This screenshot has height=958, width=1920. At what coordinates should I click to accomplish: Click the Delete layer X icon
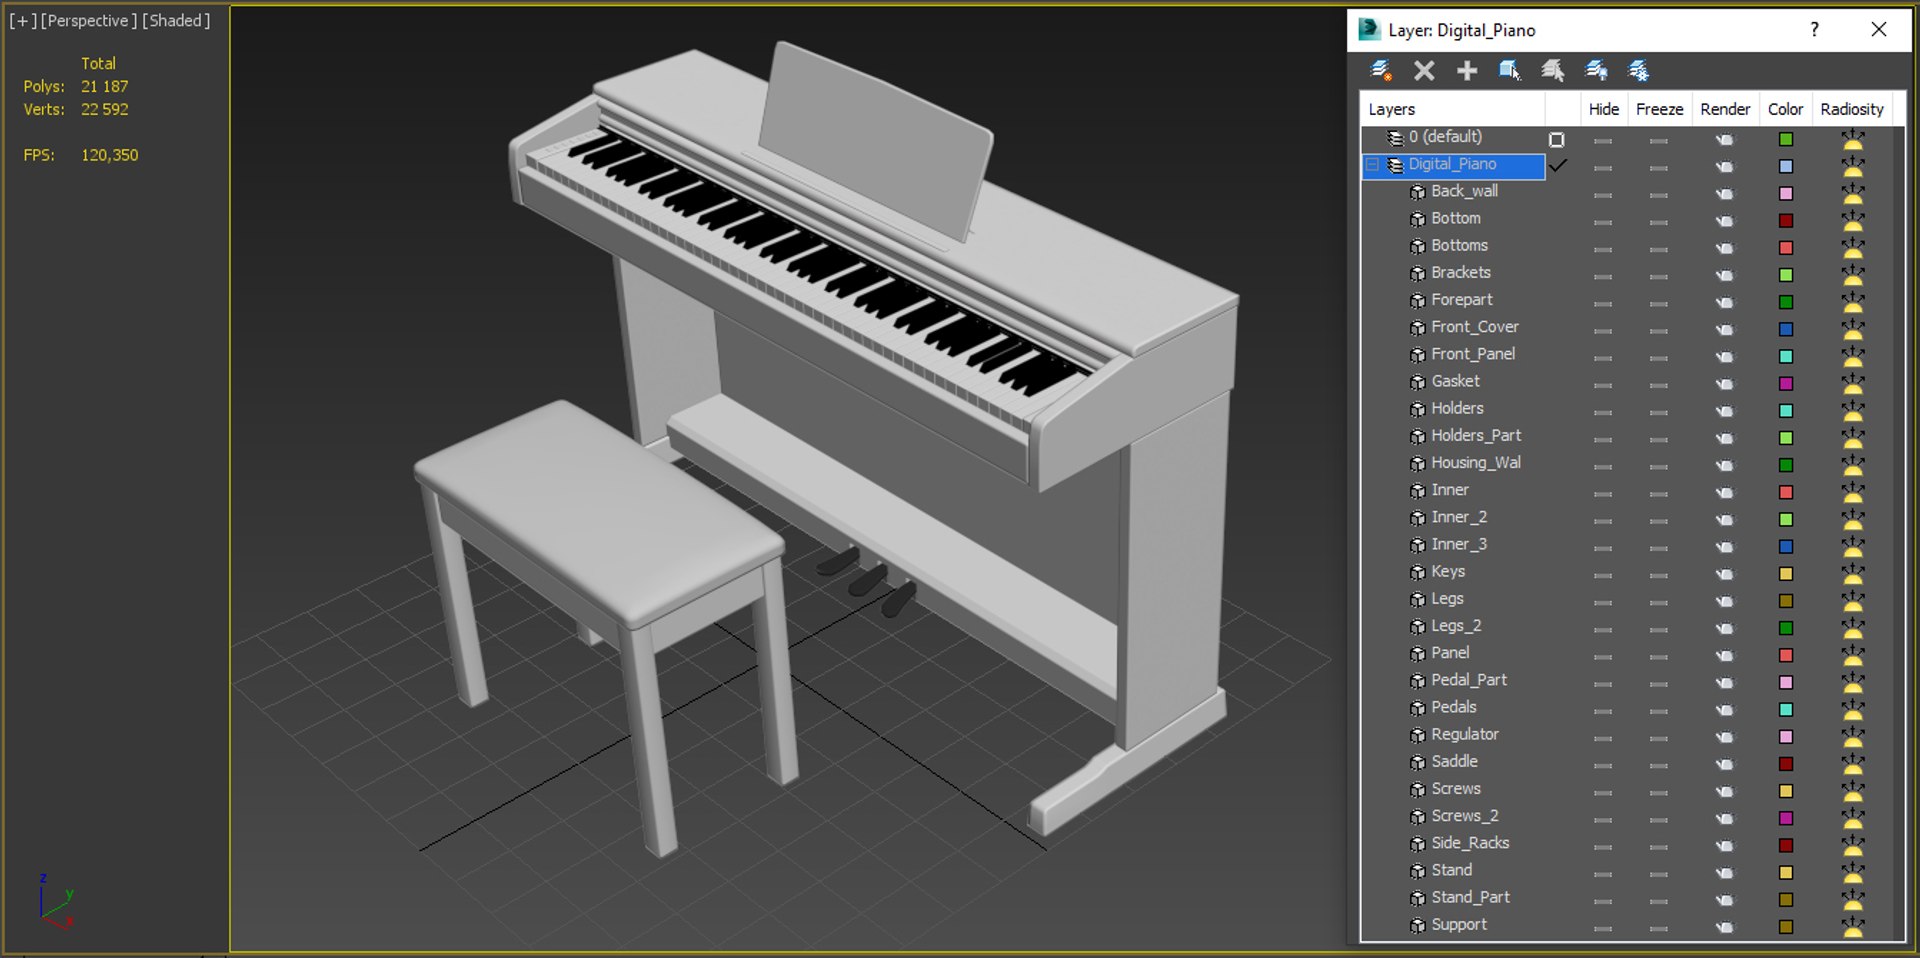pos(1424,70)
